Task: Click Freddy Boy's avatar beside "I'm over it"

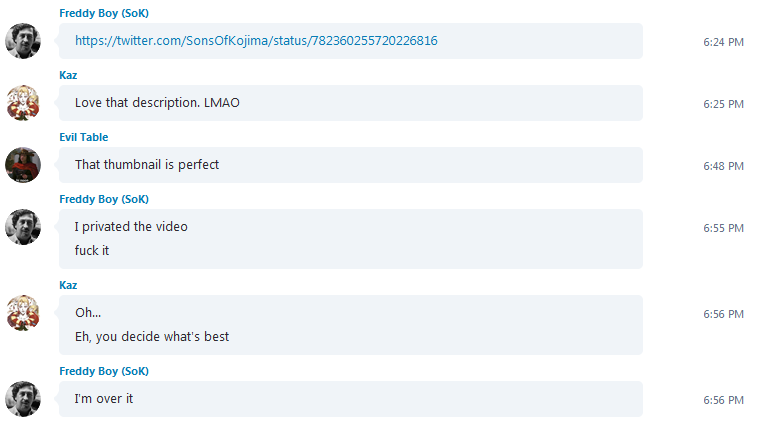Action: pyautogui.click(x=23, y=399)
